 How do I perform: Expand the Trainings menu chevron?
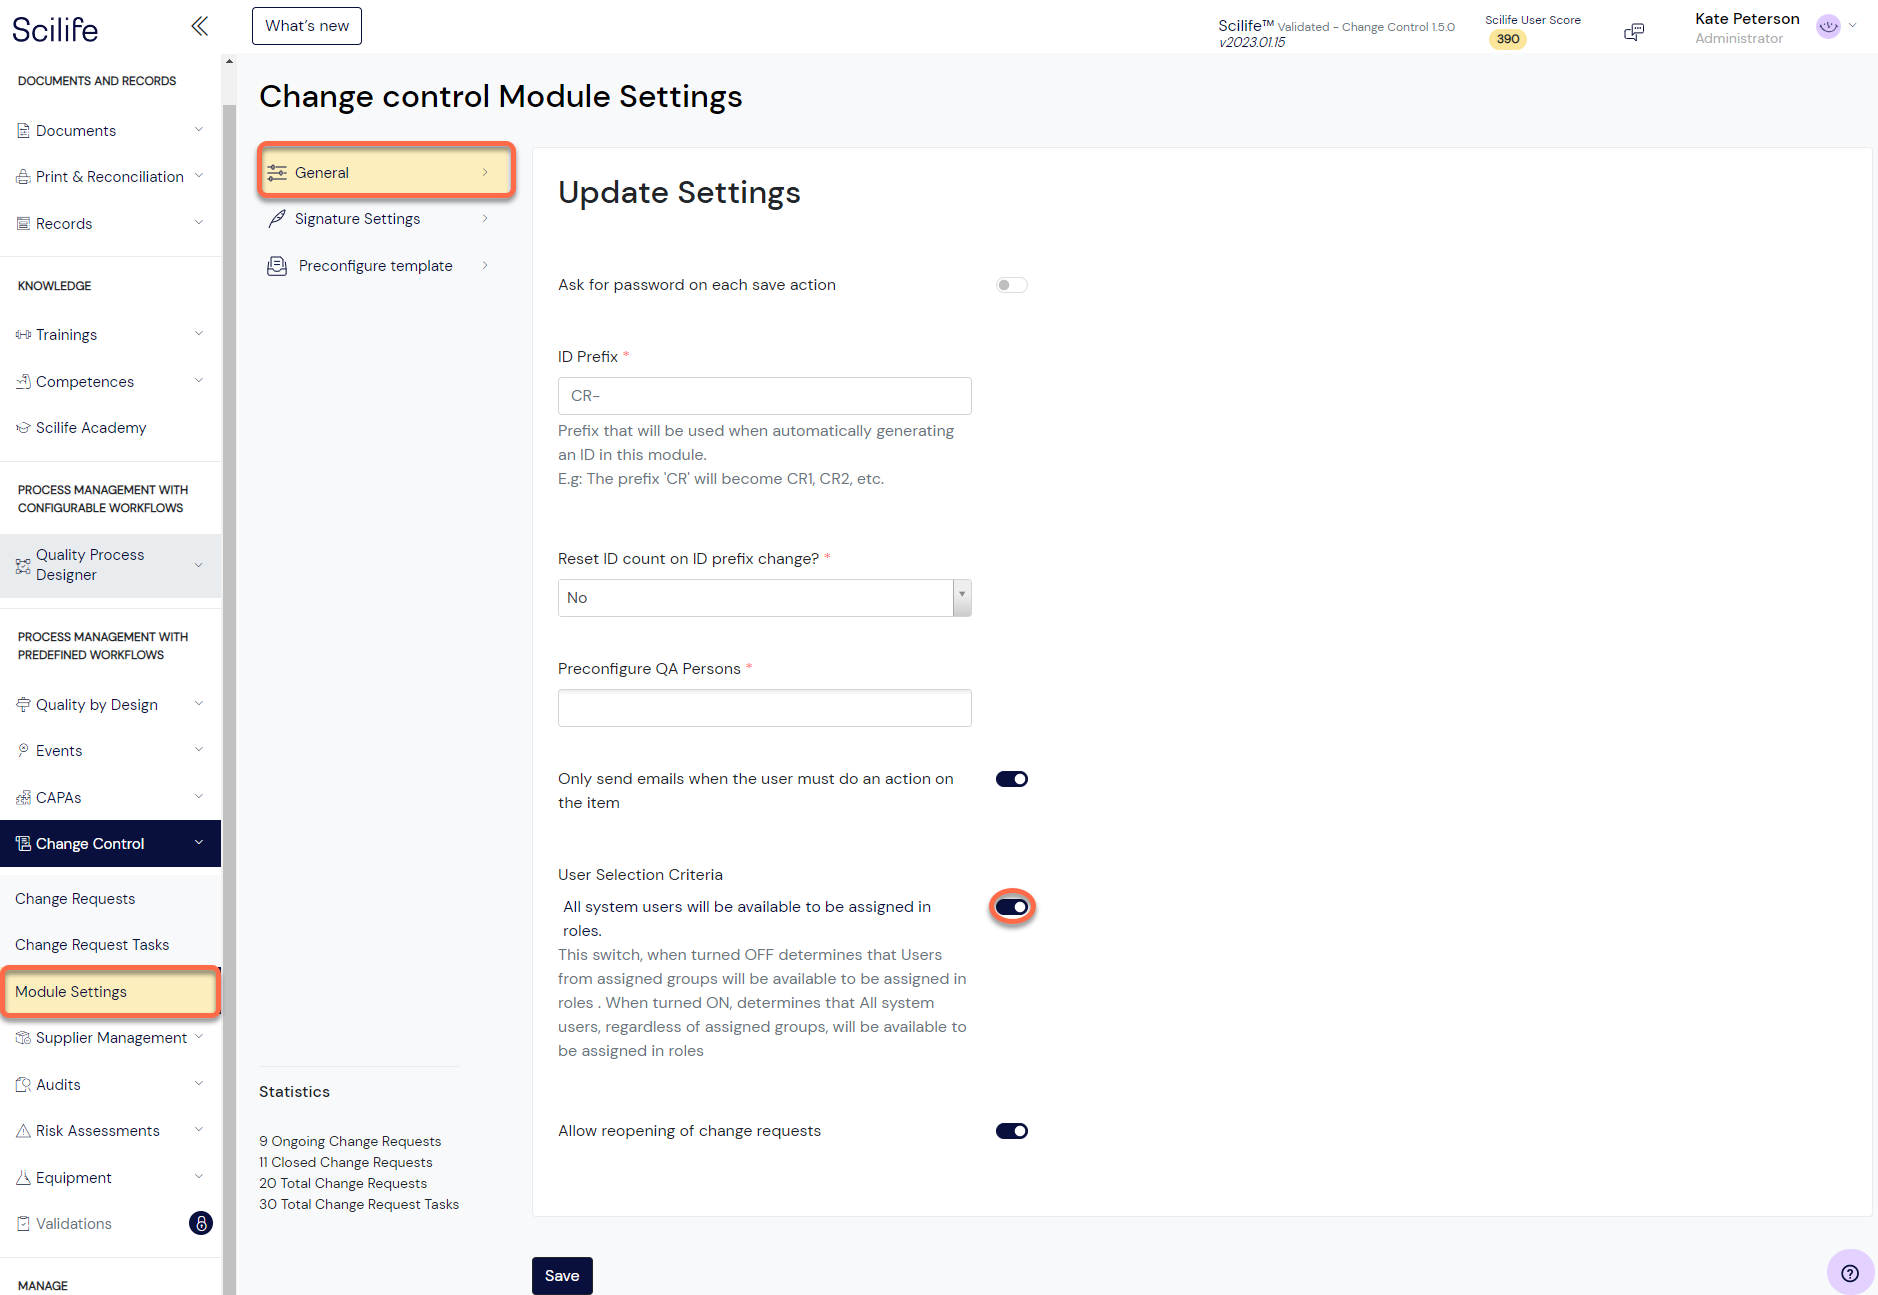pyautogui.click(x=198, y=334)
